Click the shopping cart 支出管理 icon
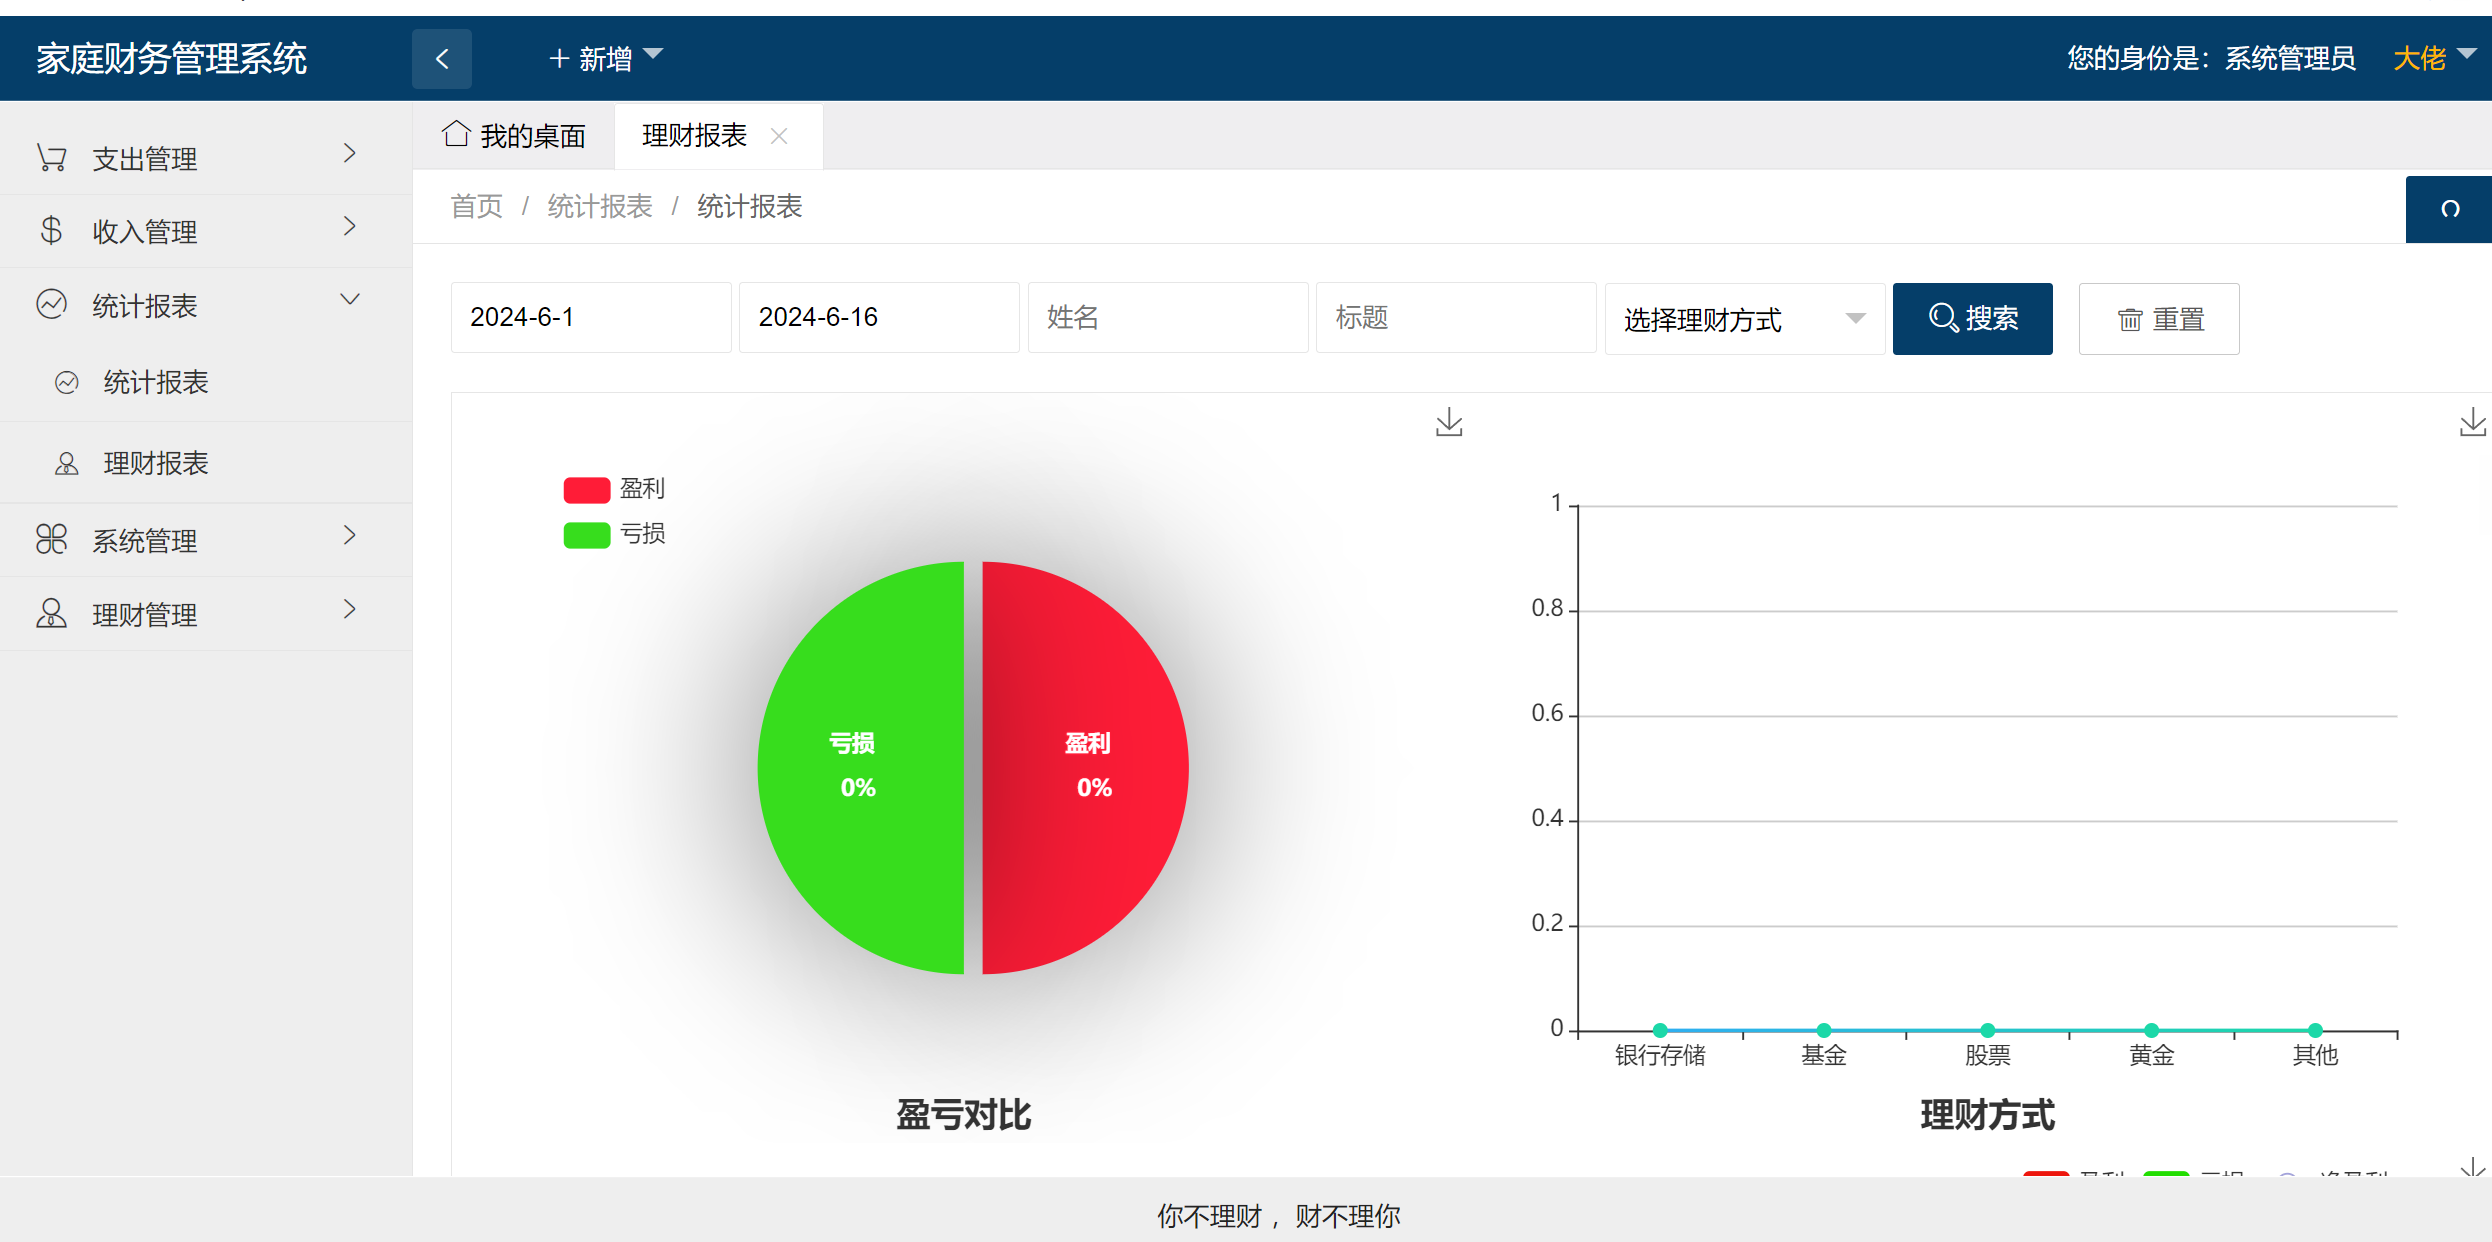This screenshot has height=1242, width=2492. point(52,158)
